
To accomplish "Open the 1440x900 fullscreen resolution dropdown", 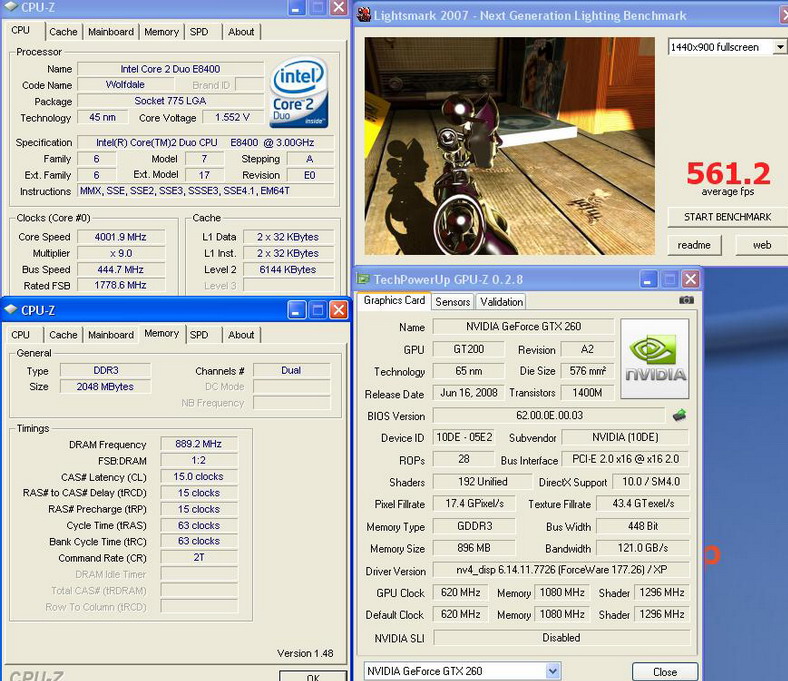I will coord(779,47).
